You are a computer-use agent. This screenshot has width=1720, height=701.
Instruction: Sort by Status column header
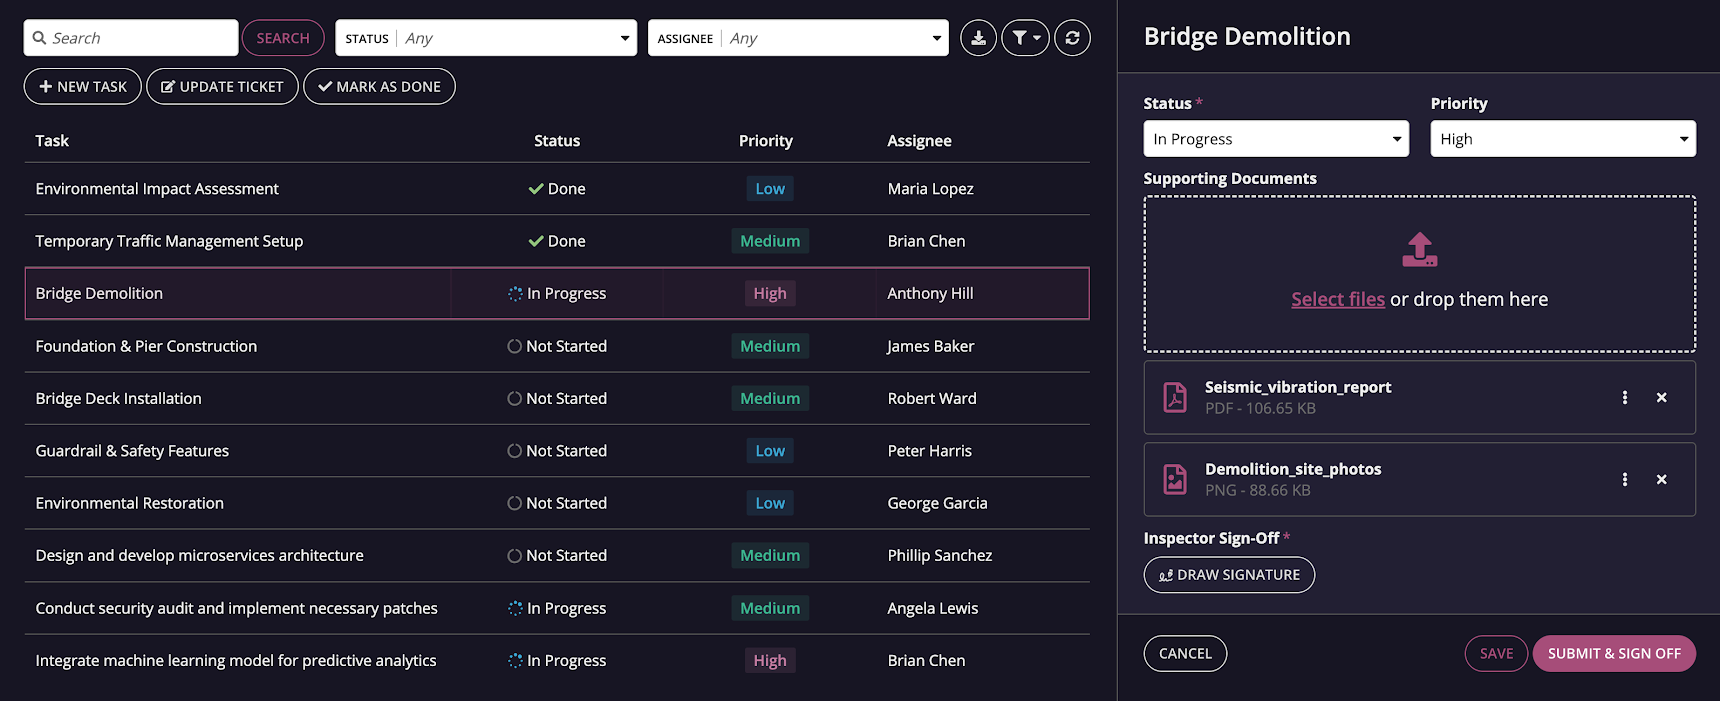pyautogui.click(x=557, y=141)
